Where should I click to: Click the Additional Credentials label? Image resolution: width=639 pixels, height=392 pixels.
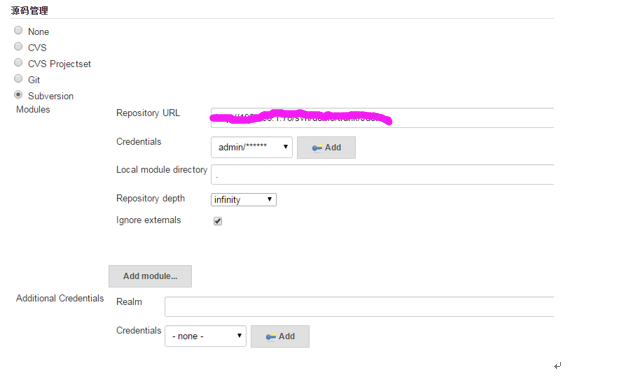tap(60, 298)
